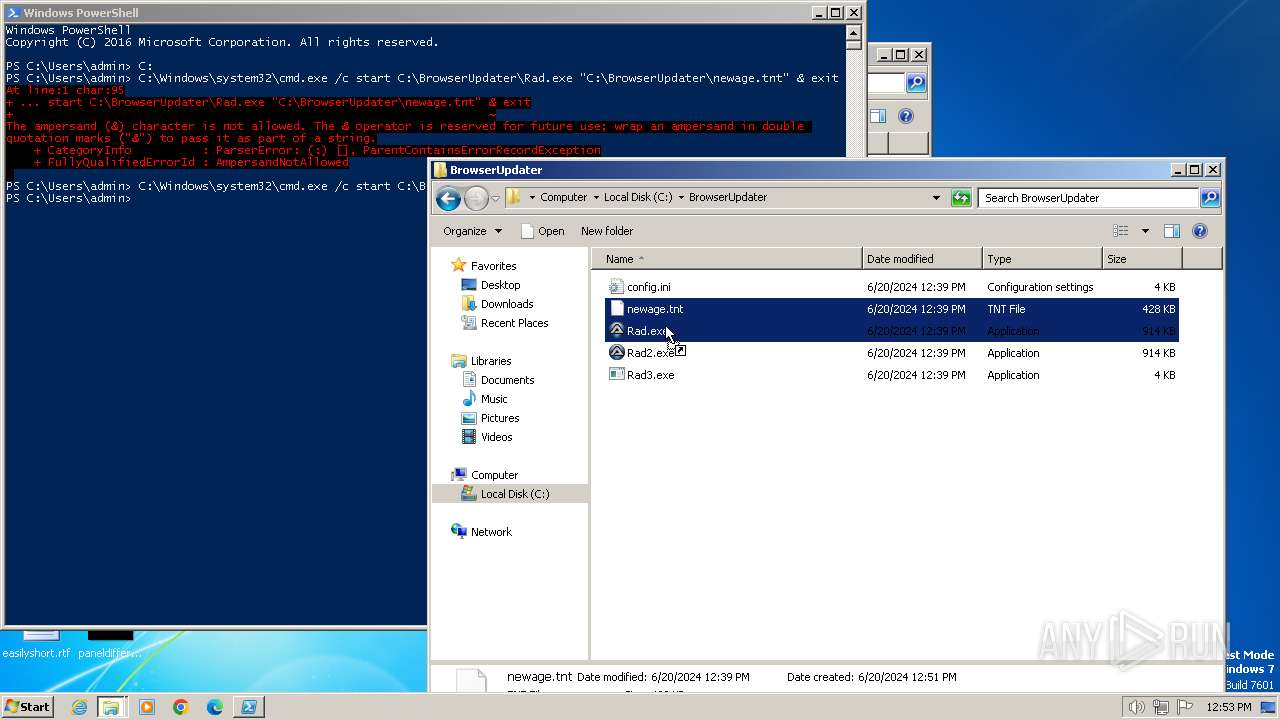Open the view options dropdown arrow

tap(1145, 231)
